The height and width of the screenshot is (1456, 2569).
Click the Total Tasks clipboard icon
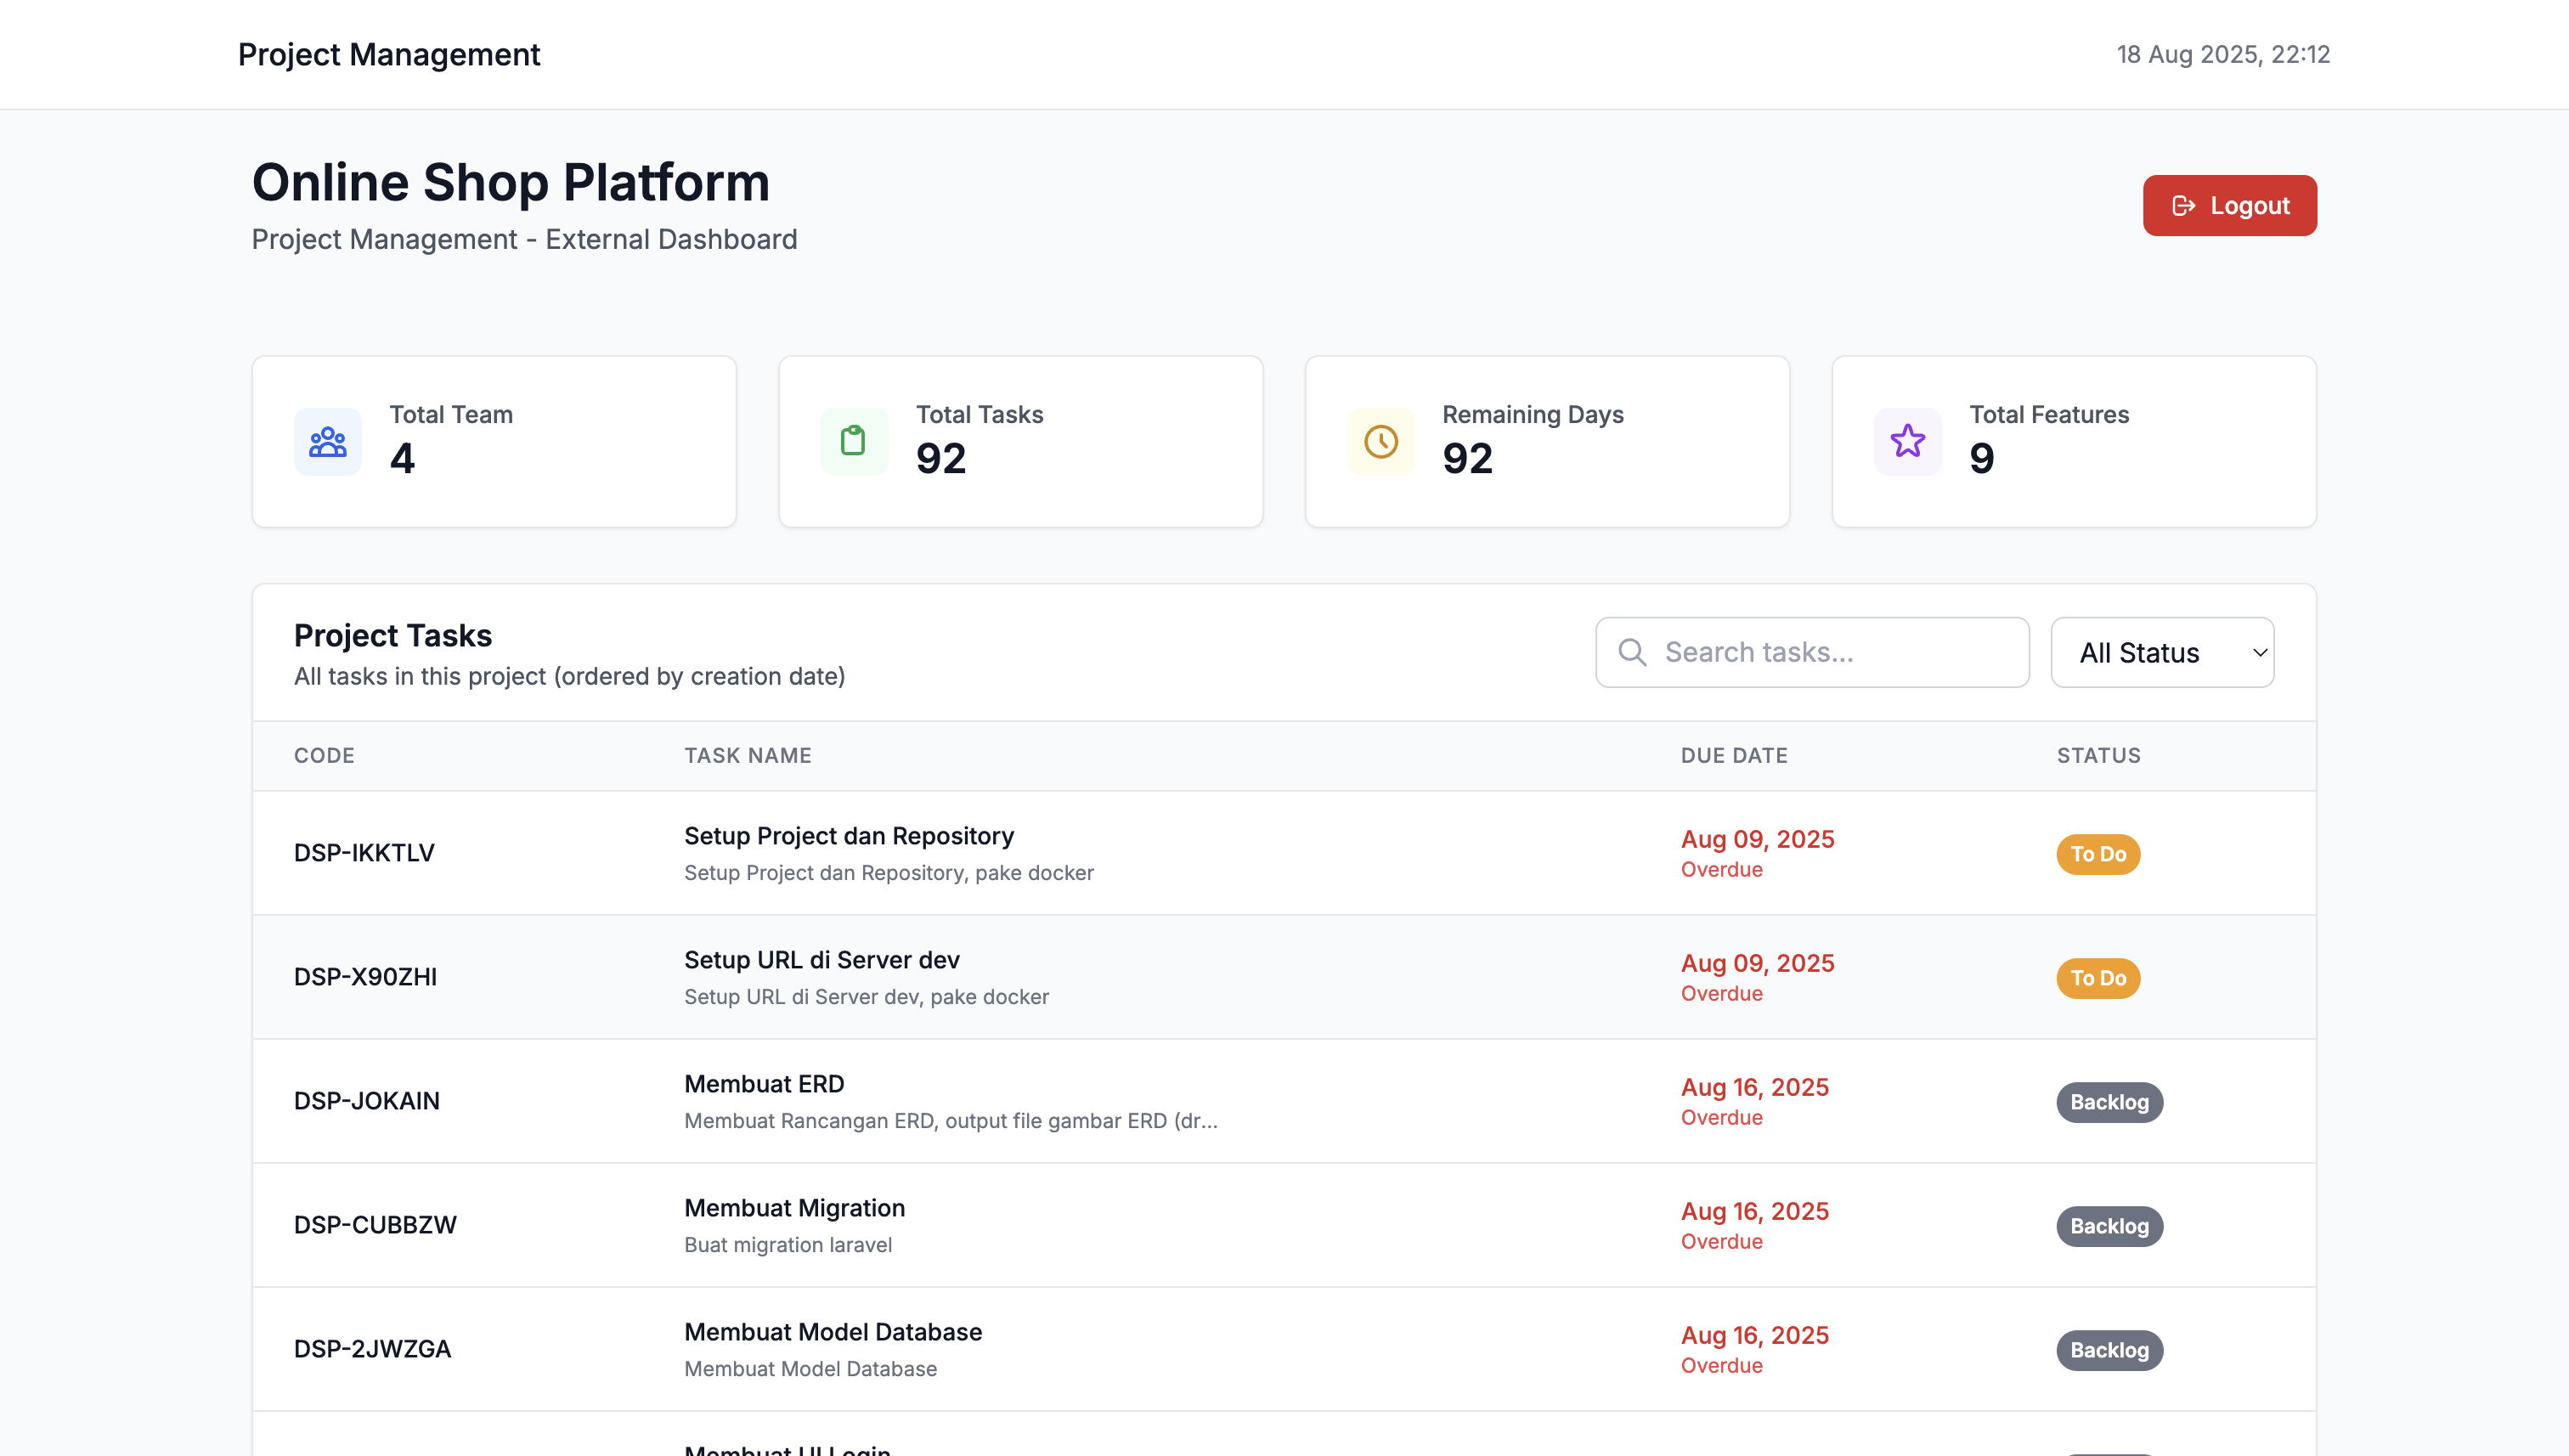click(x=853, y=441)
